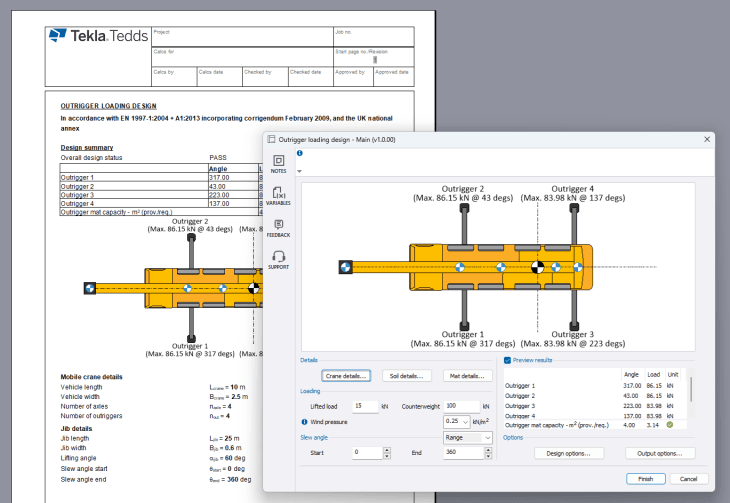Select Outrigger 3 row in preview results
The image size is (730, 503).
594,406
